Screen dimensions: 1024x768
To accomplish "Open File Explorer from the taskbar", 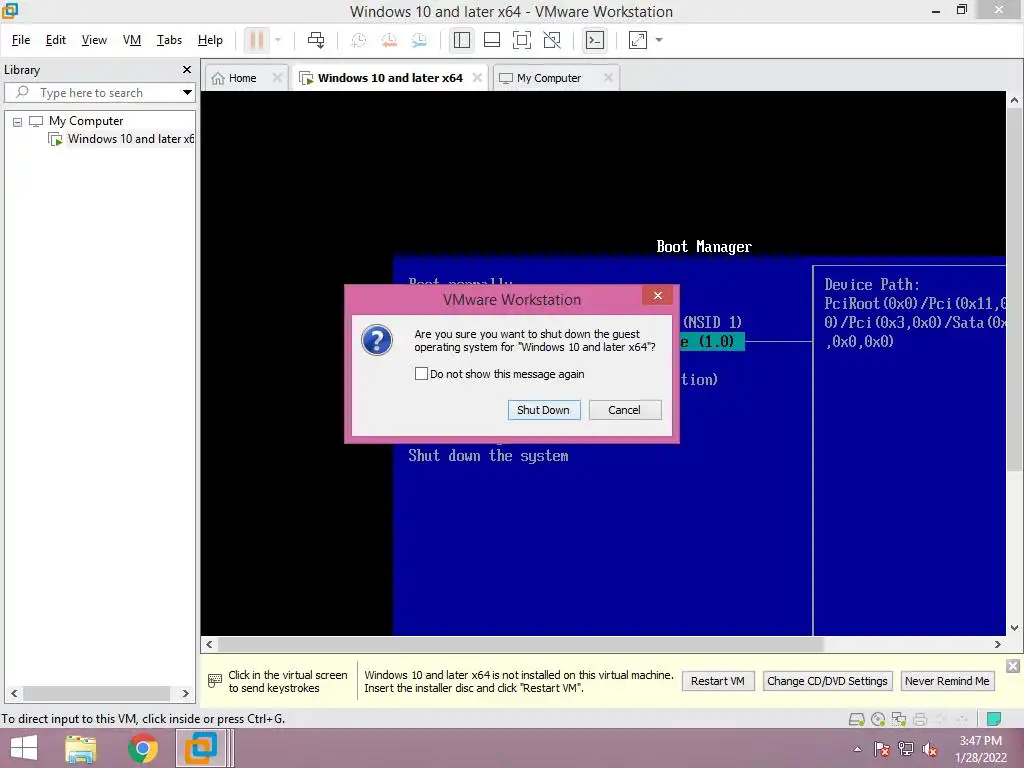I will pos(81,748).
